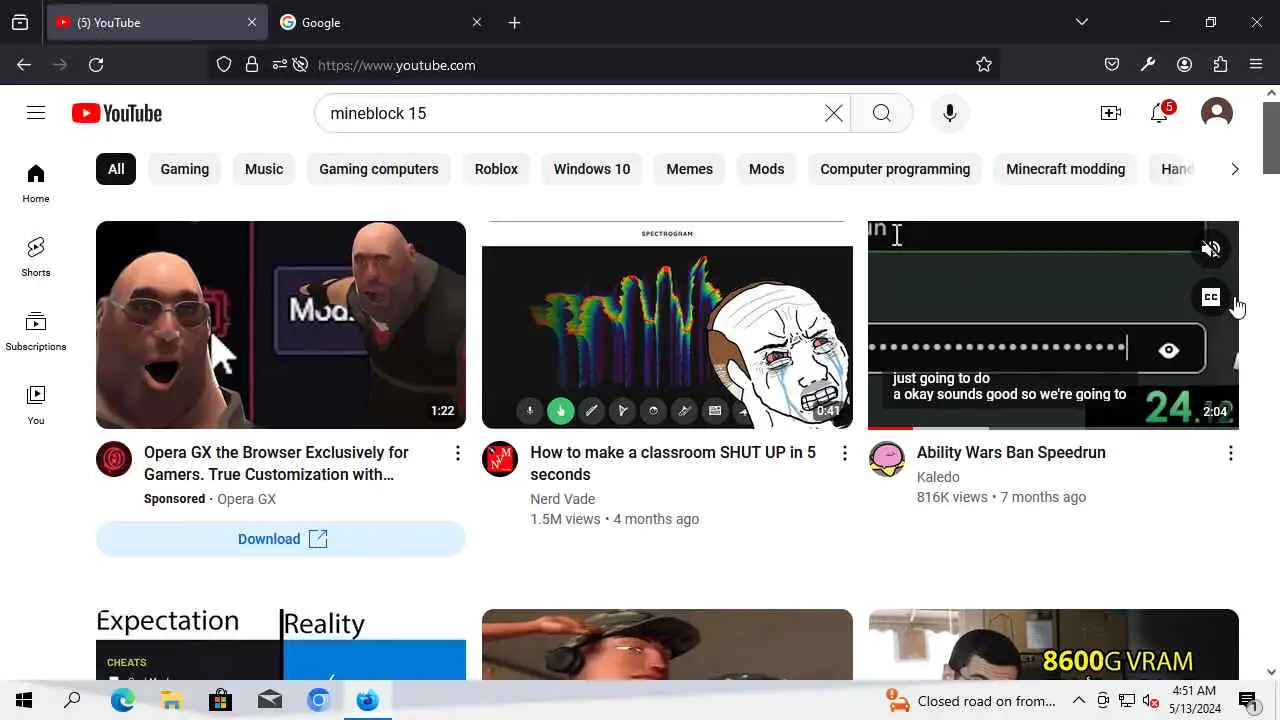Show more category chips with right arrow

1234,169
